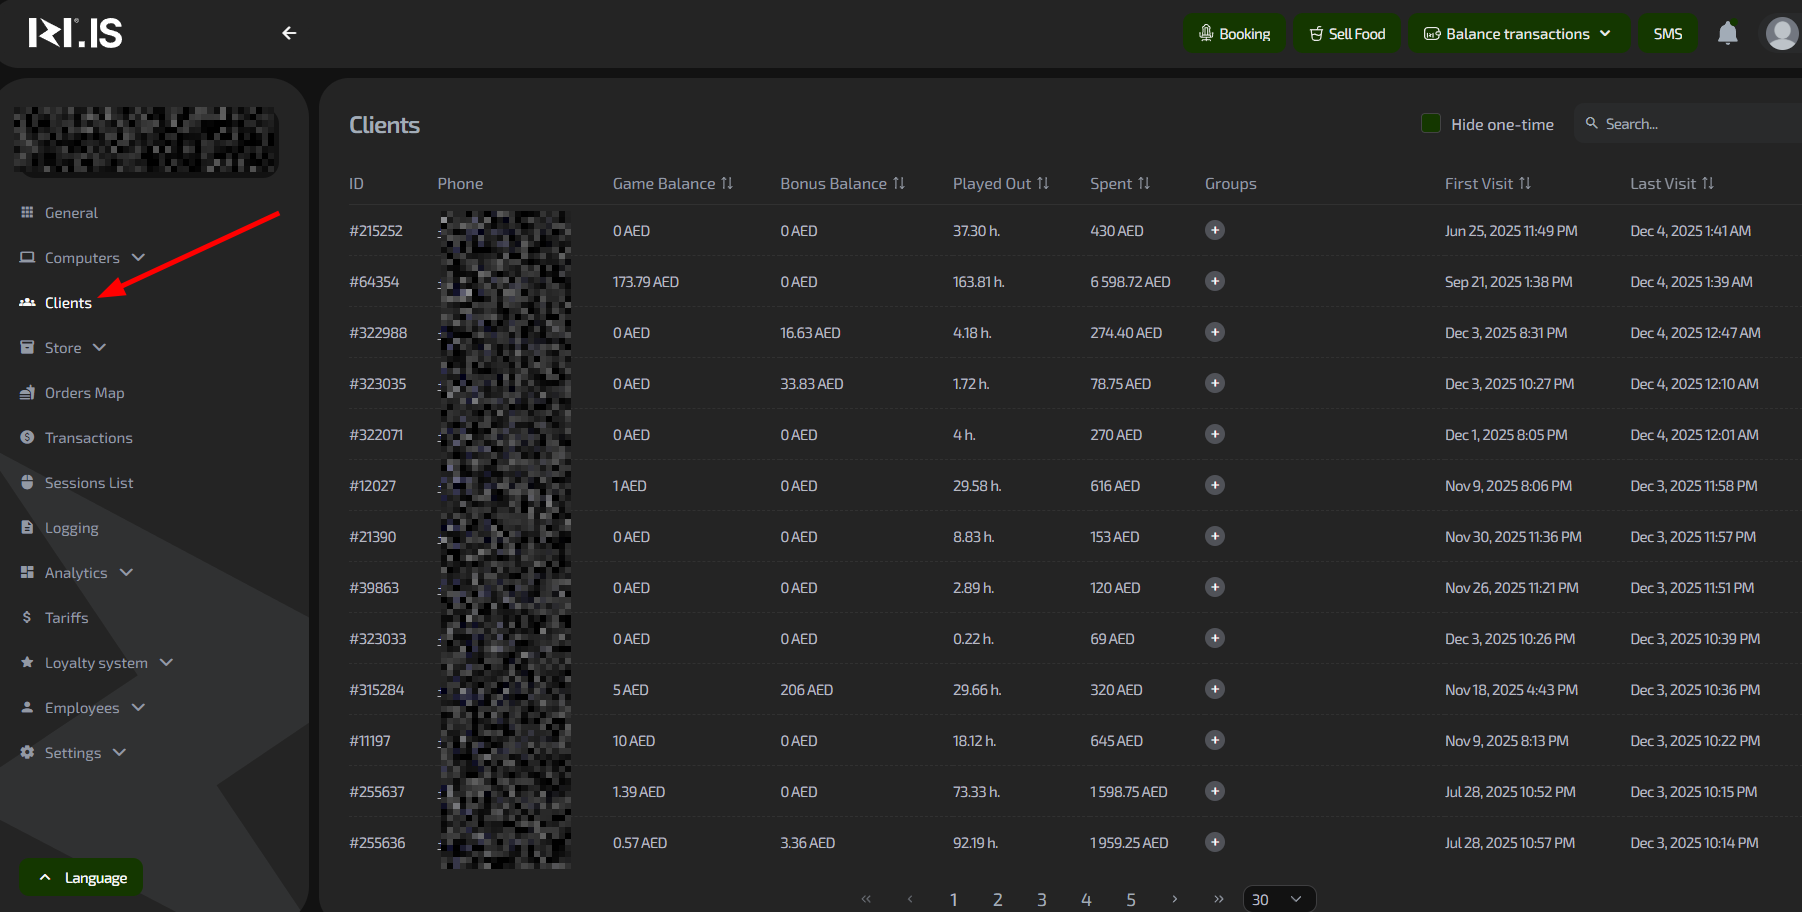Collapse sidebar with the back arrow
This screenshot has height=912, width=1802.
coord(289,33)
